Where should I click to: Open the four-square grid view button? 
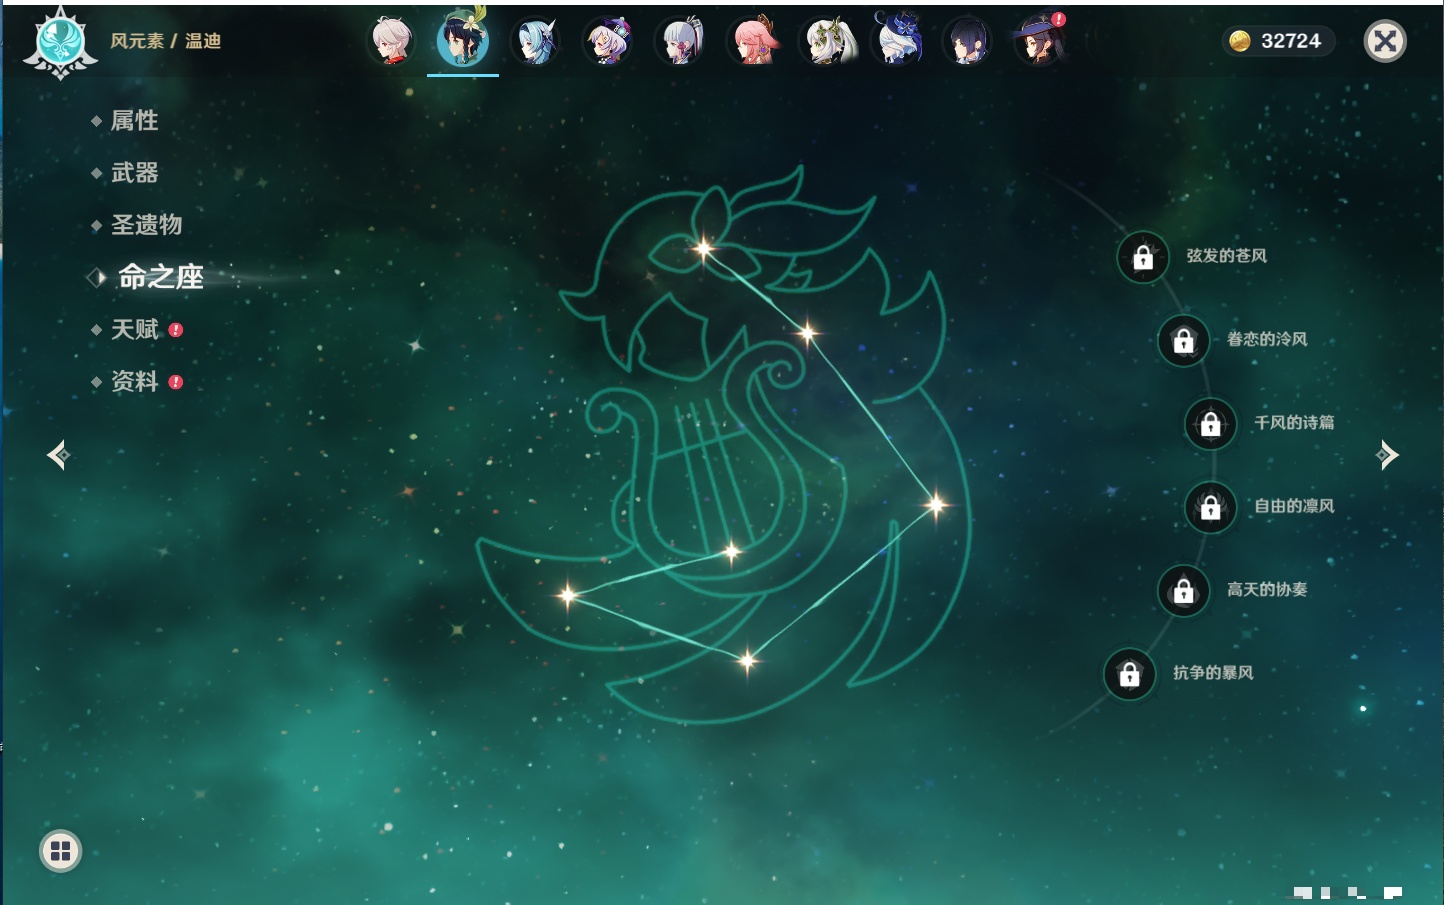[60, 851]
